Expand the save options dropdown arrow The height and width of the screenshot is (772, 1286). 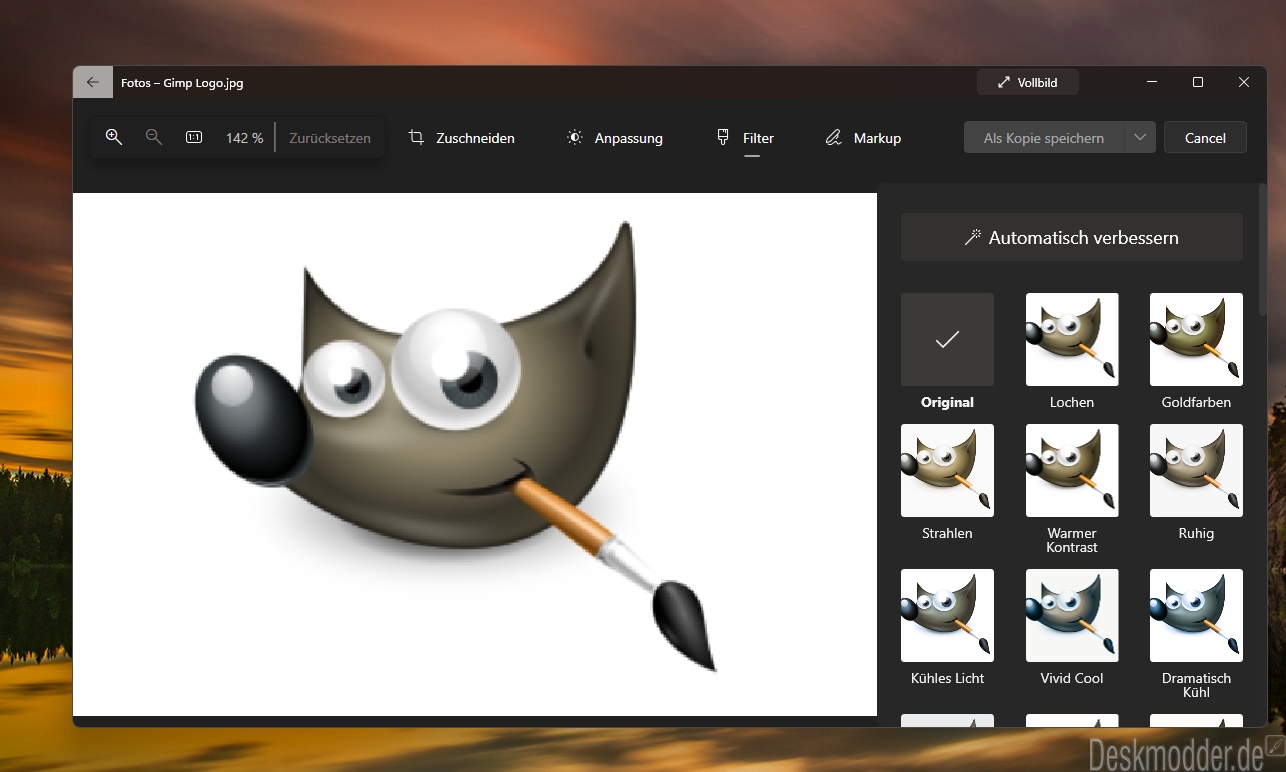(1140, 138)
